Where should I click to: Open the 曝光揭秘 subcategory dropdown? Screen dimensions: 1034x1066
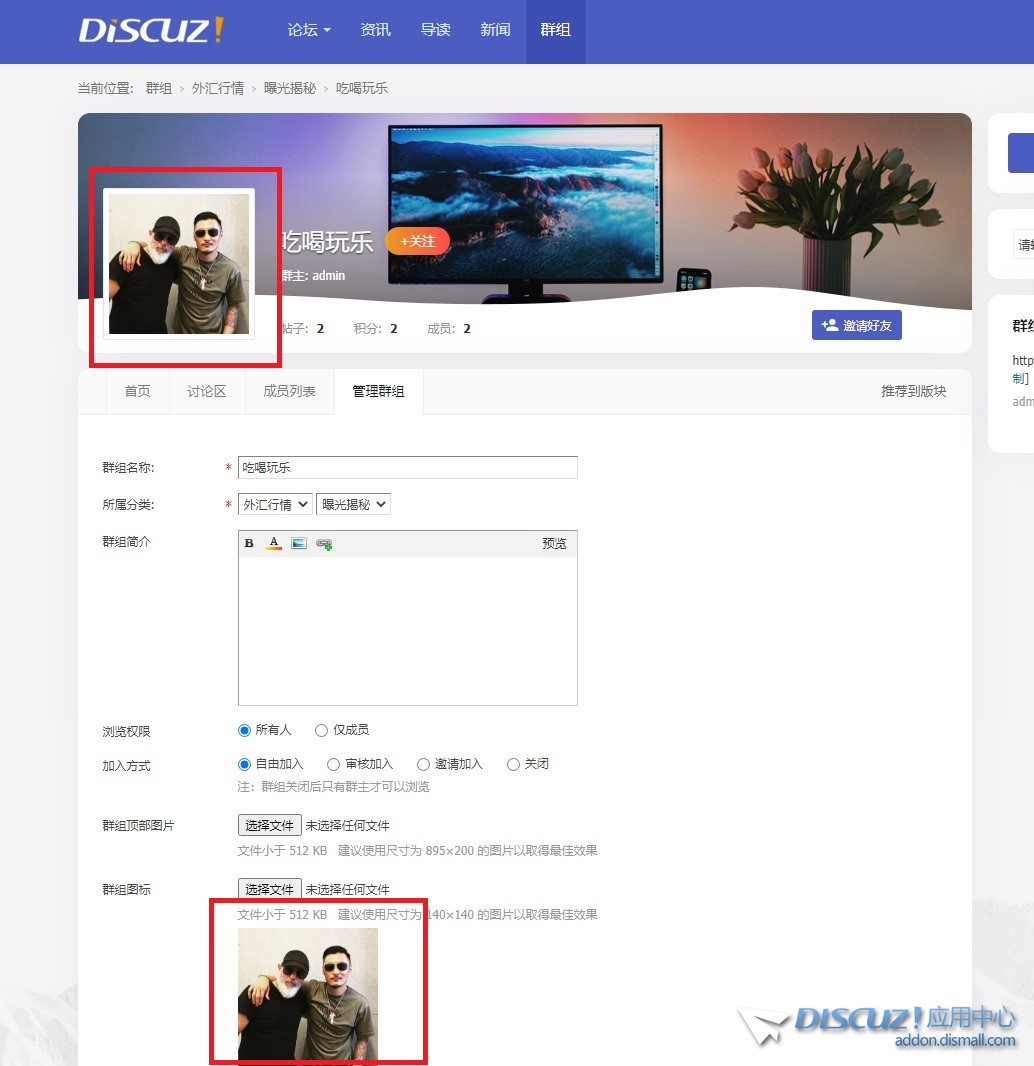pos(353,505)
